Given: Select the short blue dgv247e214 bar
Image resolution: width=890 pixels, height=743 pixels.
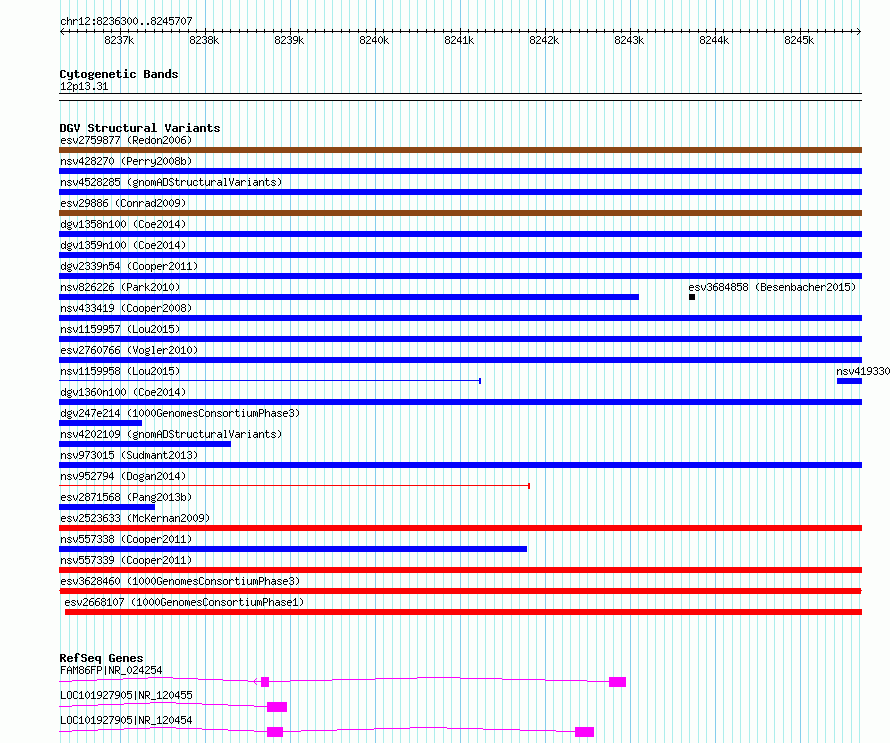Looking at the screenshot, I should click(x=100, y=423).
